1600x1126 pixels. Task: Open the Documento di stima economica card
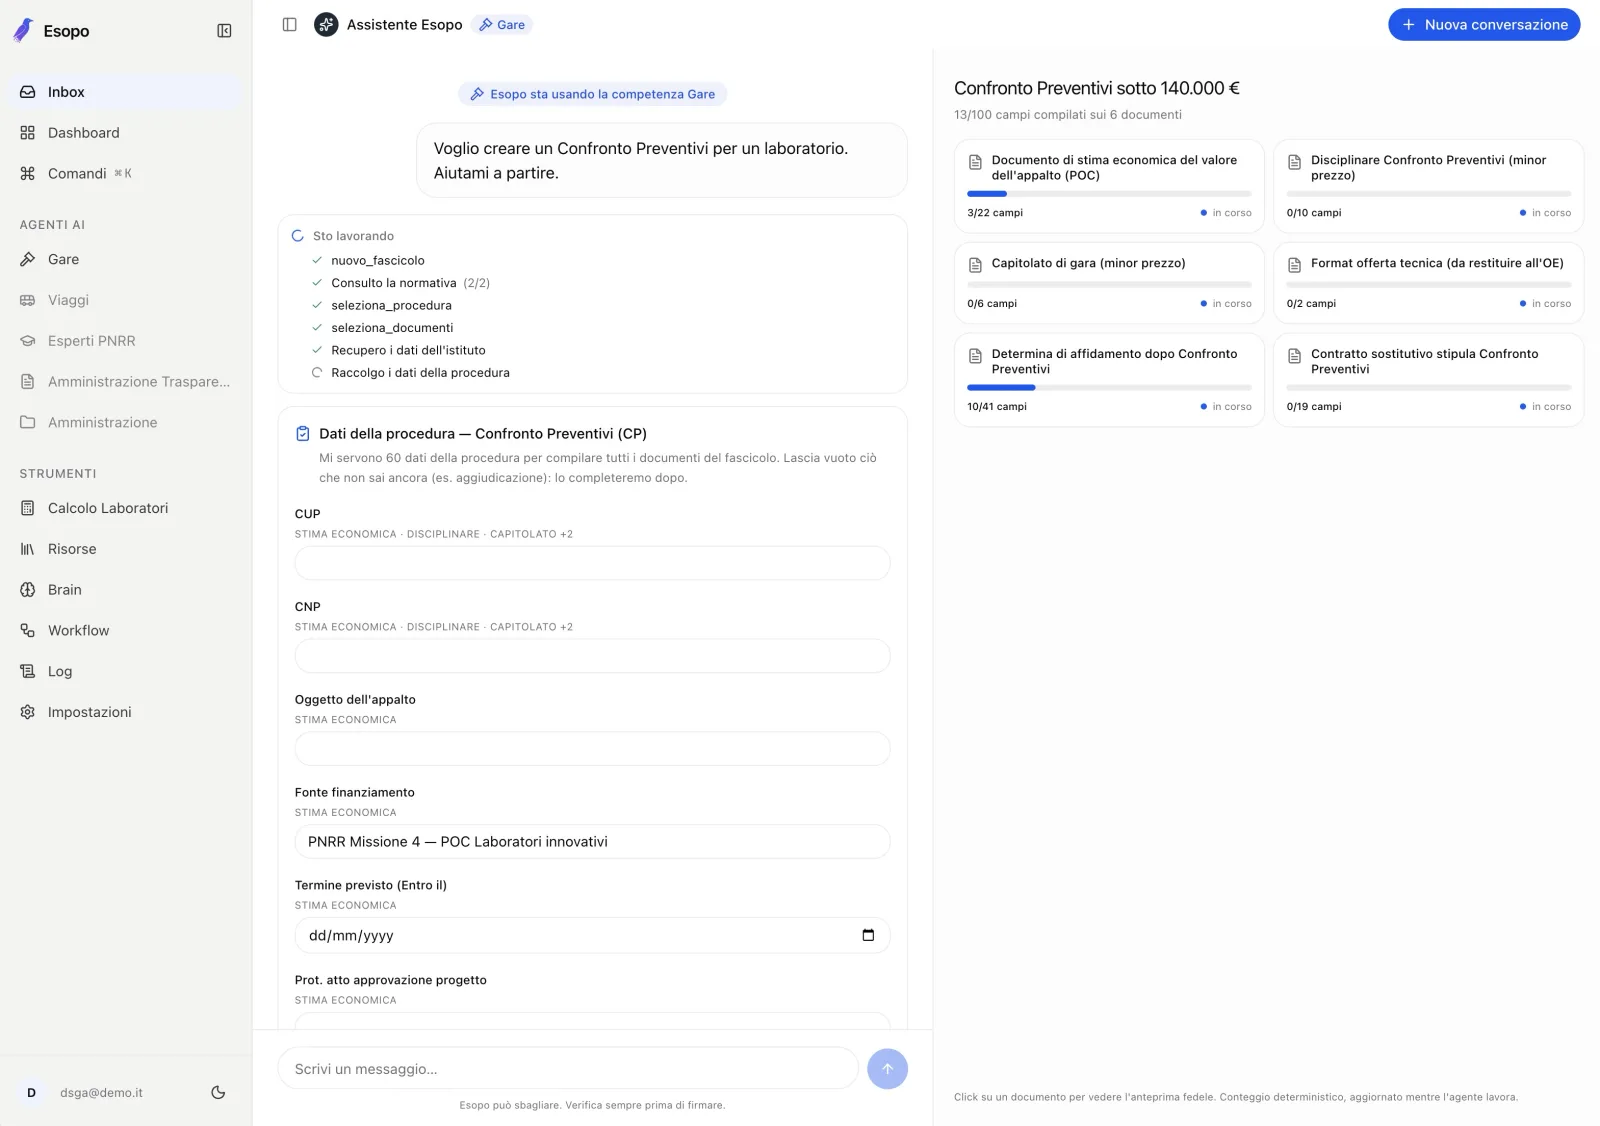tap(1109, 186)
